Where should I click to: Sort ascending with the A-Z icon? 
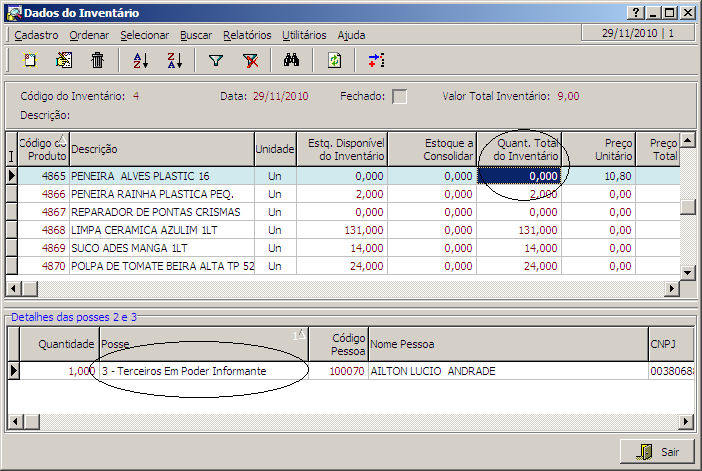[141, 60]
